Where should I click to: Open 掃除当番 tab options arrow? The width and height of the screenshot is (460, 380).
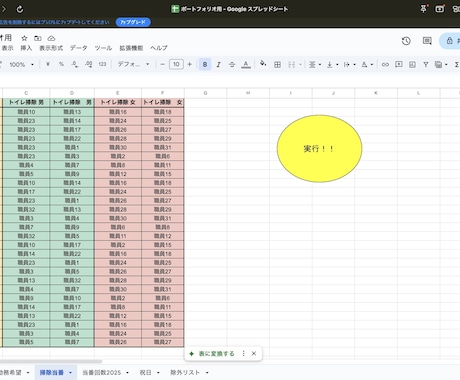click(70, 373)
